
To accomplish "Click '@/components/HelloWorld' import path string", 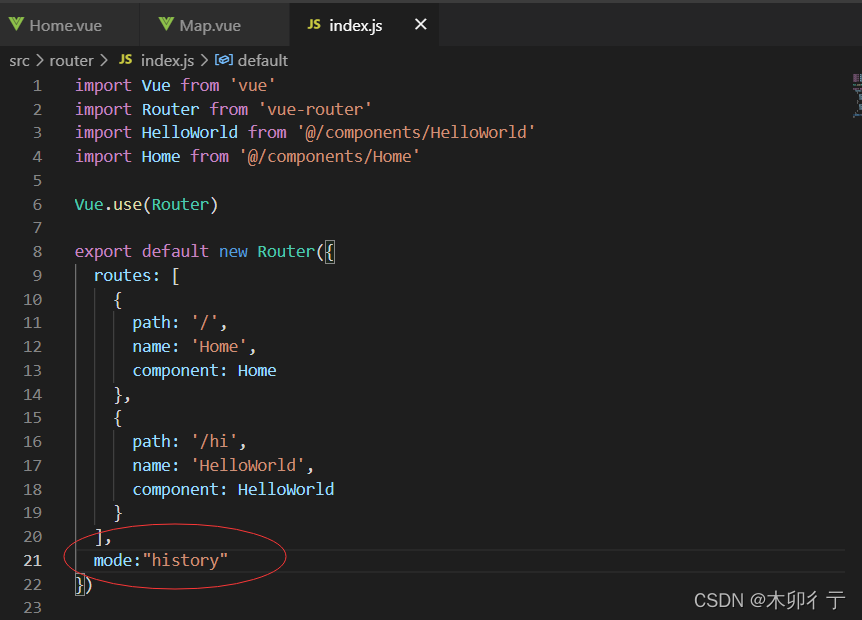I will point(416,132).
